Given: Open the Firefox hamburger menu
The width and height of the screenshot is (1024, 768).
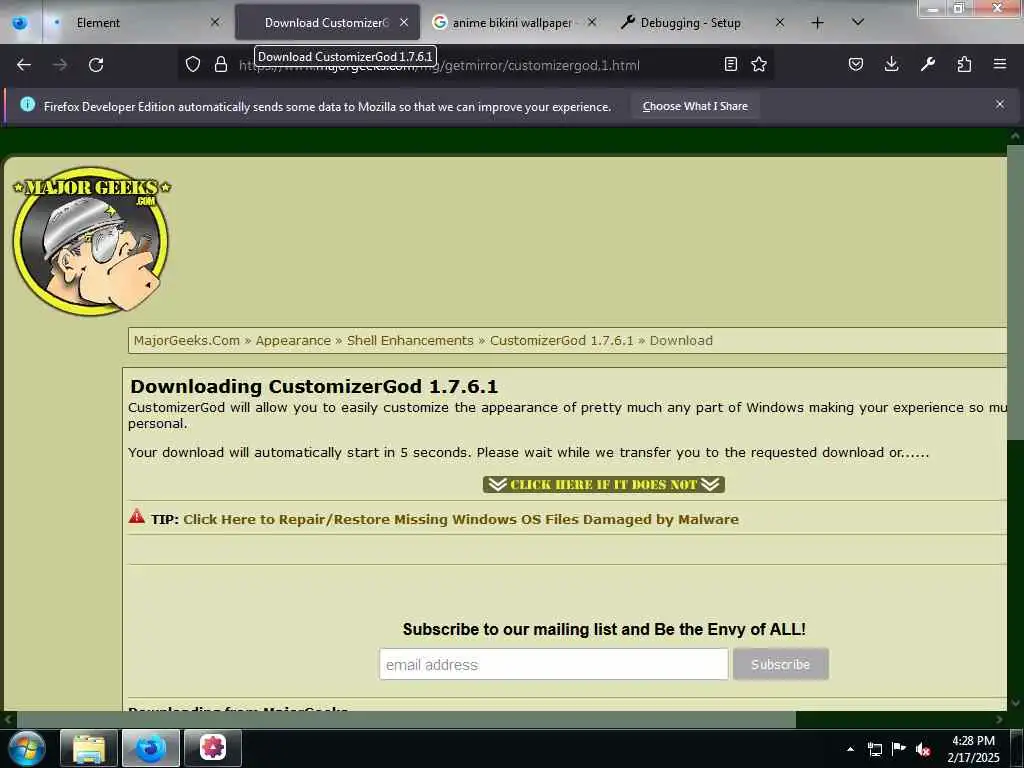Looking at the screenshot, I should pos(1000,64).
